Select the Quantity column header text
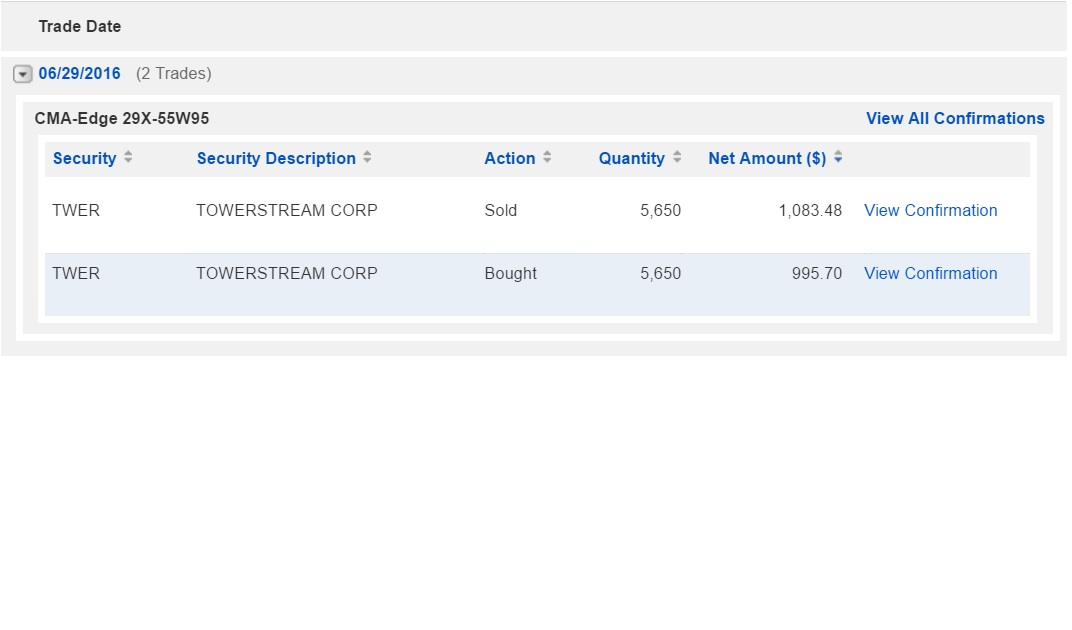Screen dimensions: 1072x630 (x=631, y=158)
